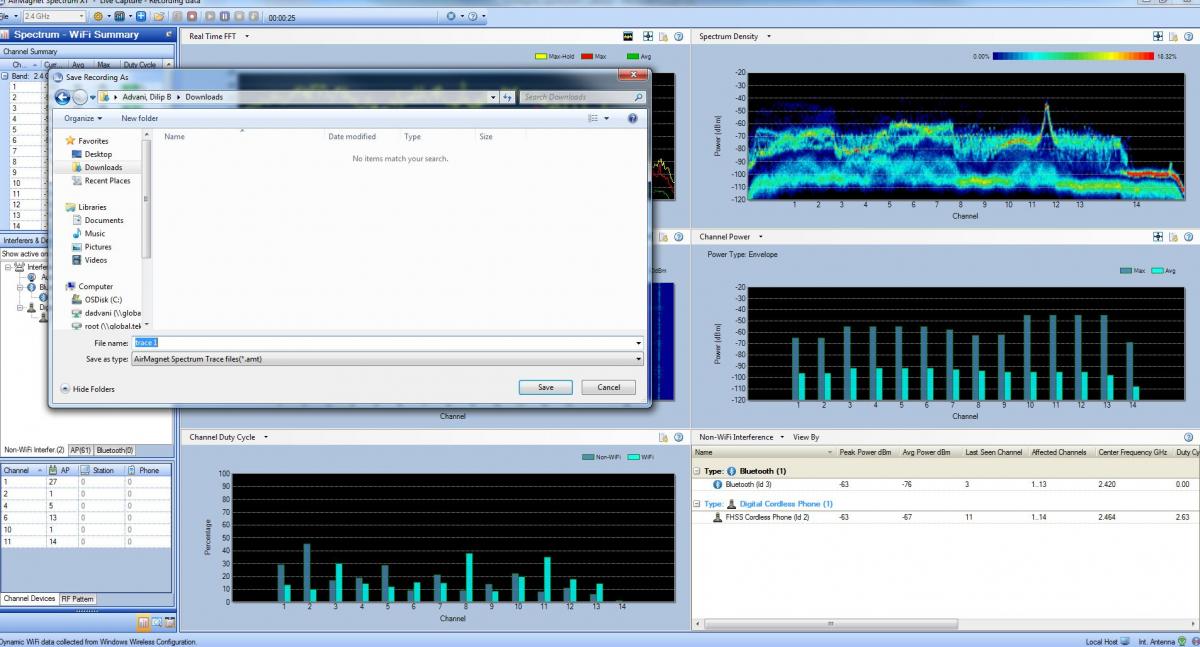Collapse the Digital Cordless Phone group

697,504
